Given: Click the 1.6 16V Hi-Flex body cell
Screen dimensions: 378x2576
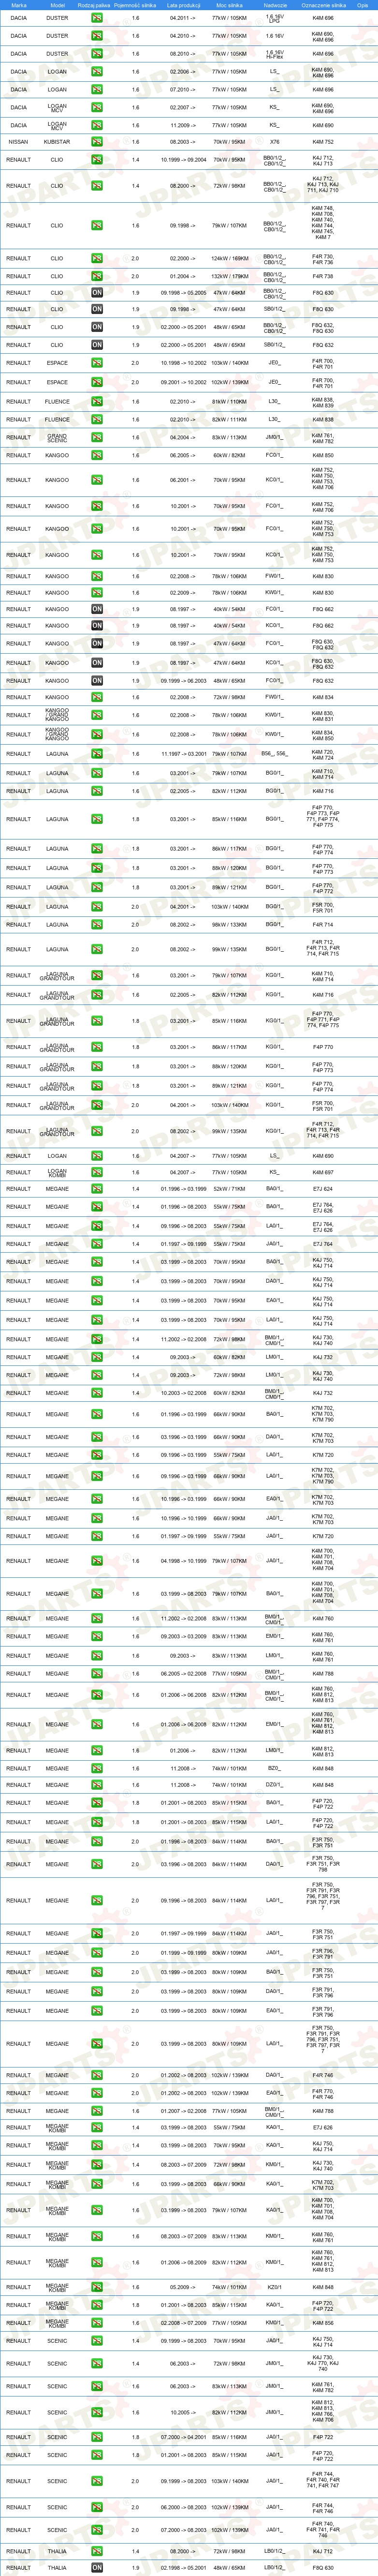Looking at the screenshot, I should pos(275,54).
